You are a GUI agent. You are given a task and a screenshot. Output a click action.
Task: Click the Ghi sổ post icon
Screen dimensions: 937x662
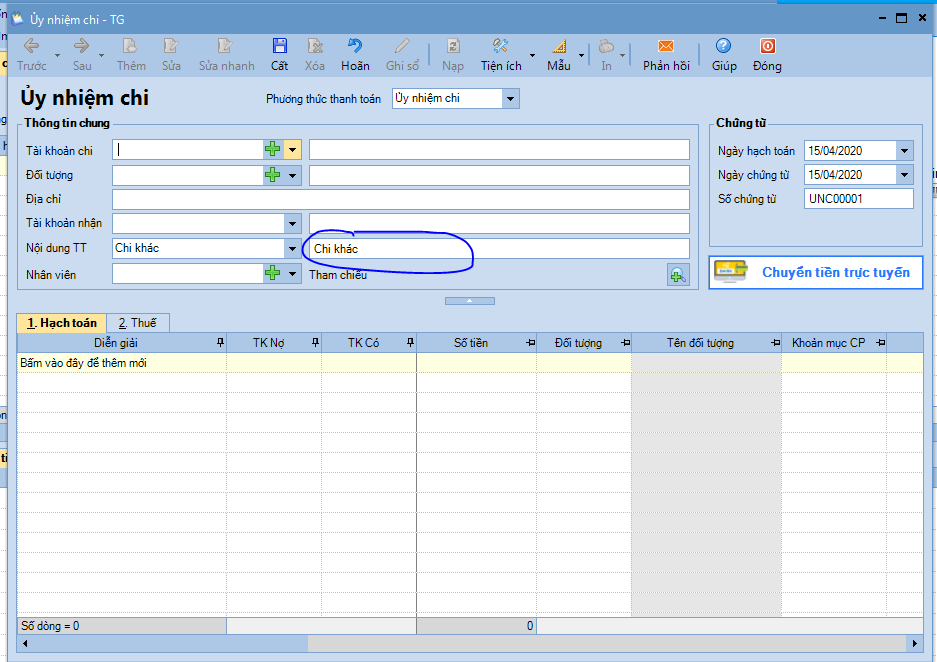tap(402, 55)
